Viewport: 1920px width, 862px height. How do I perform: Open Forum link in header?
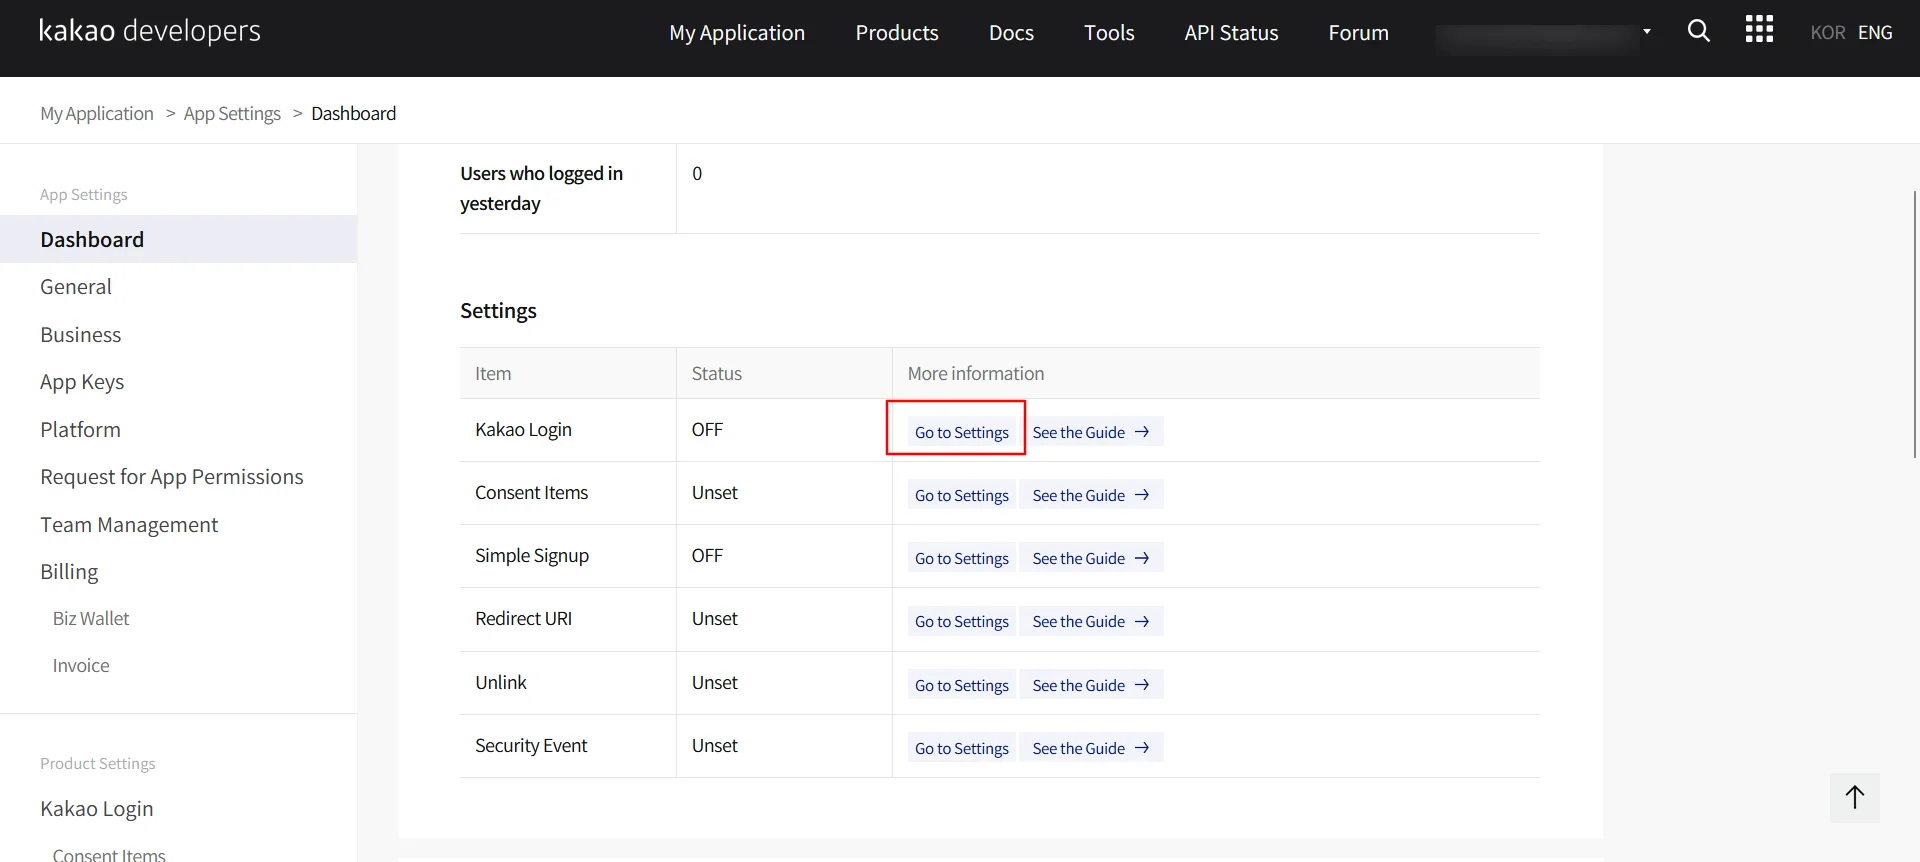coord(1358,33)
